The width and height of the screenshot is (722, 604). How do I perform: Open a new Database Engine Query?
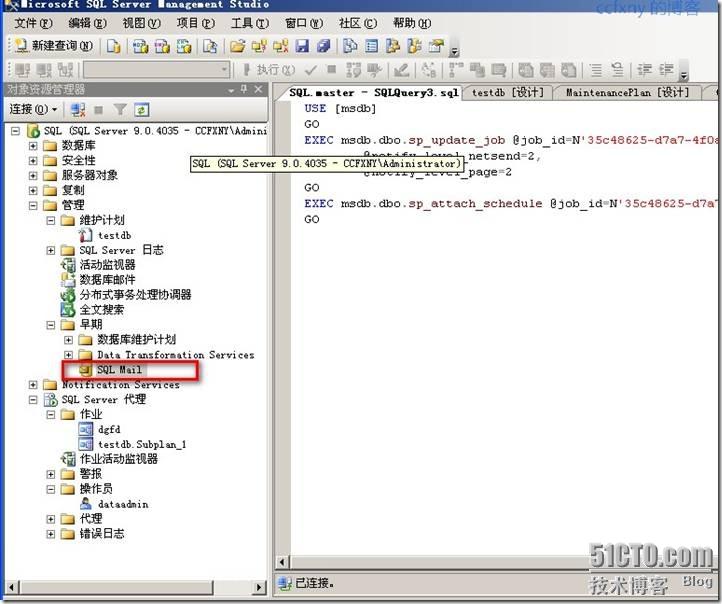(x=114, y=46)
